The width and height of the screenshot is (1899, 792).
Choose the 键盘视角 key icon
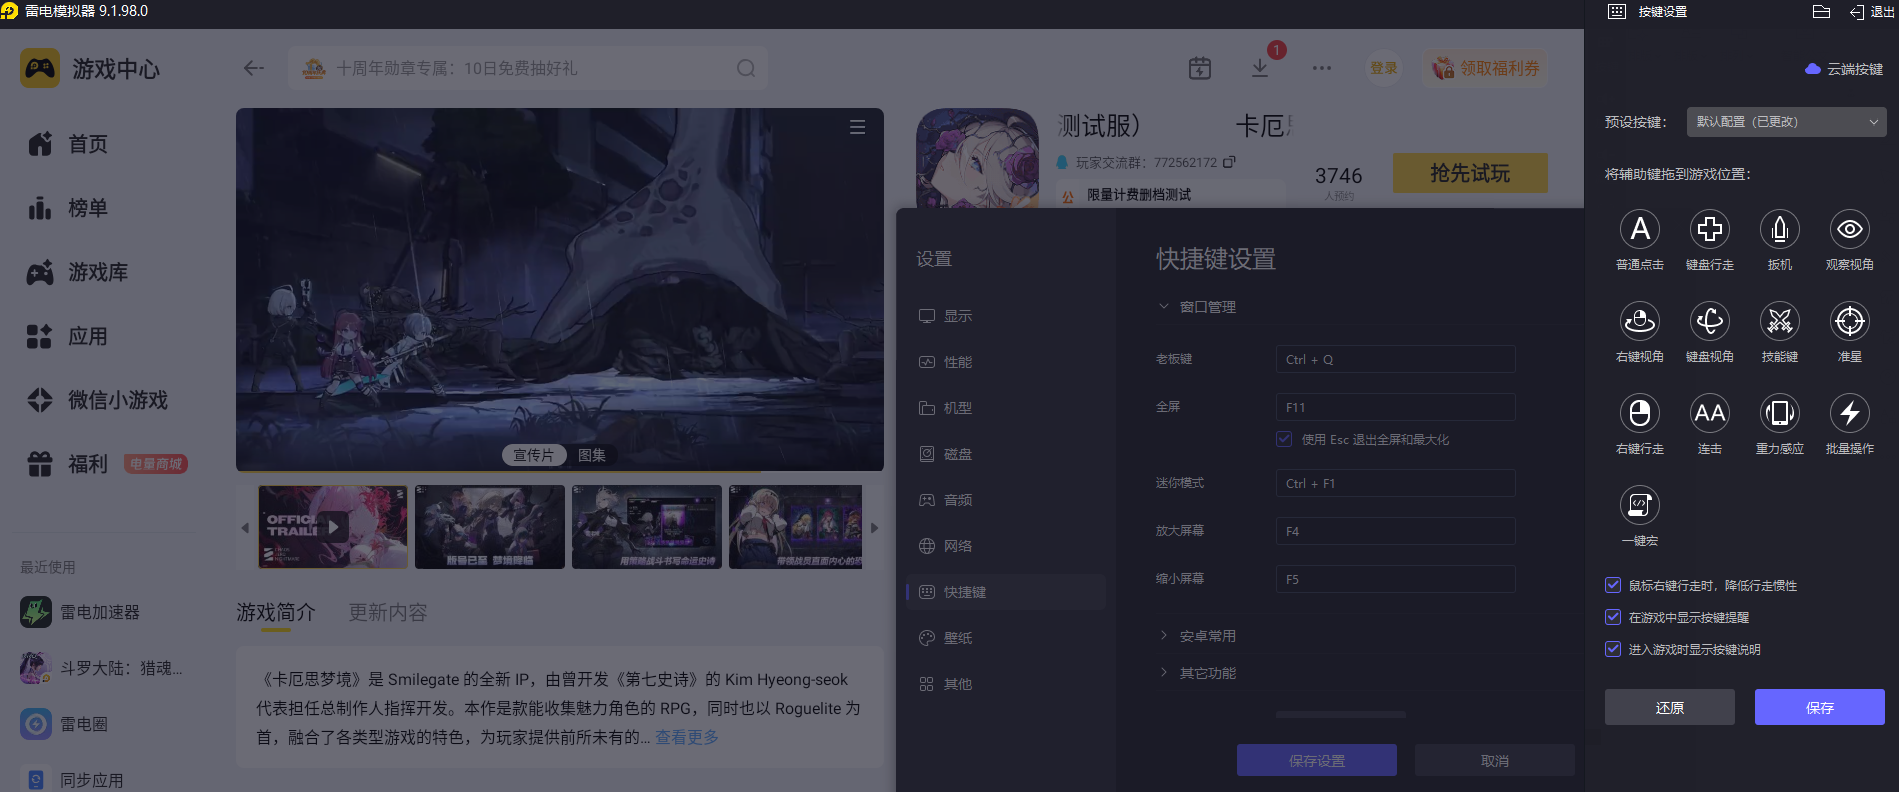pos(1710,321)
